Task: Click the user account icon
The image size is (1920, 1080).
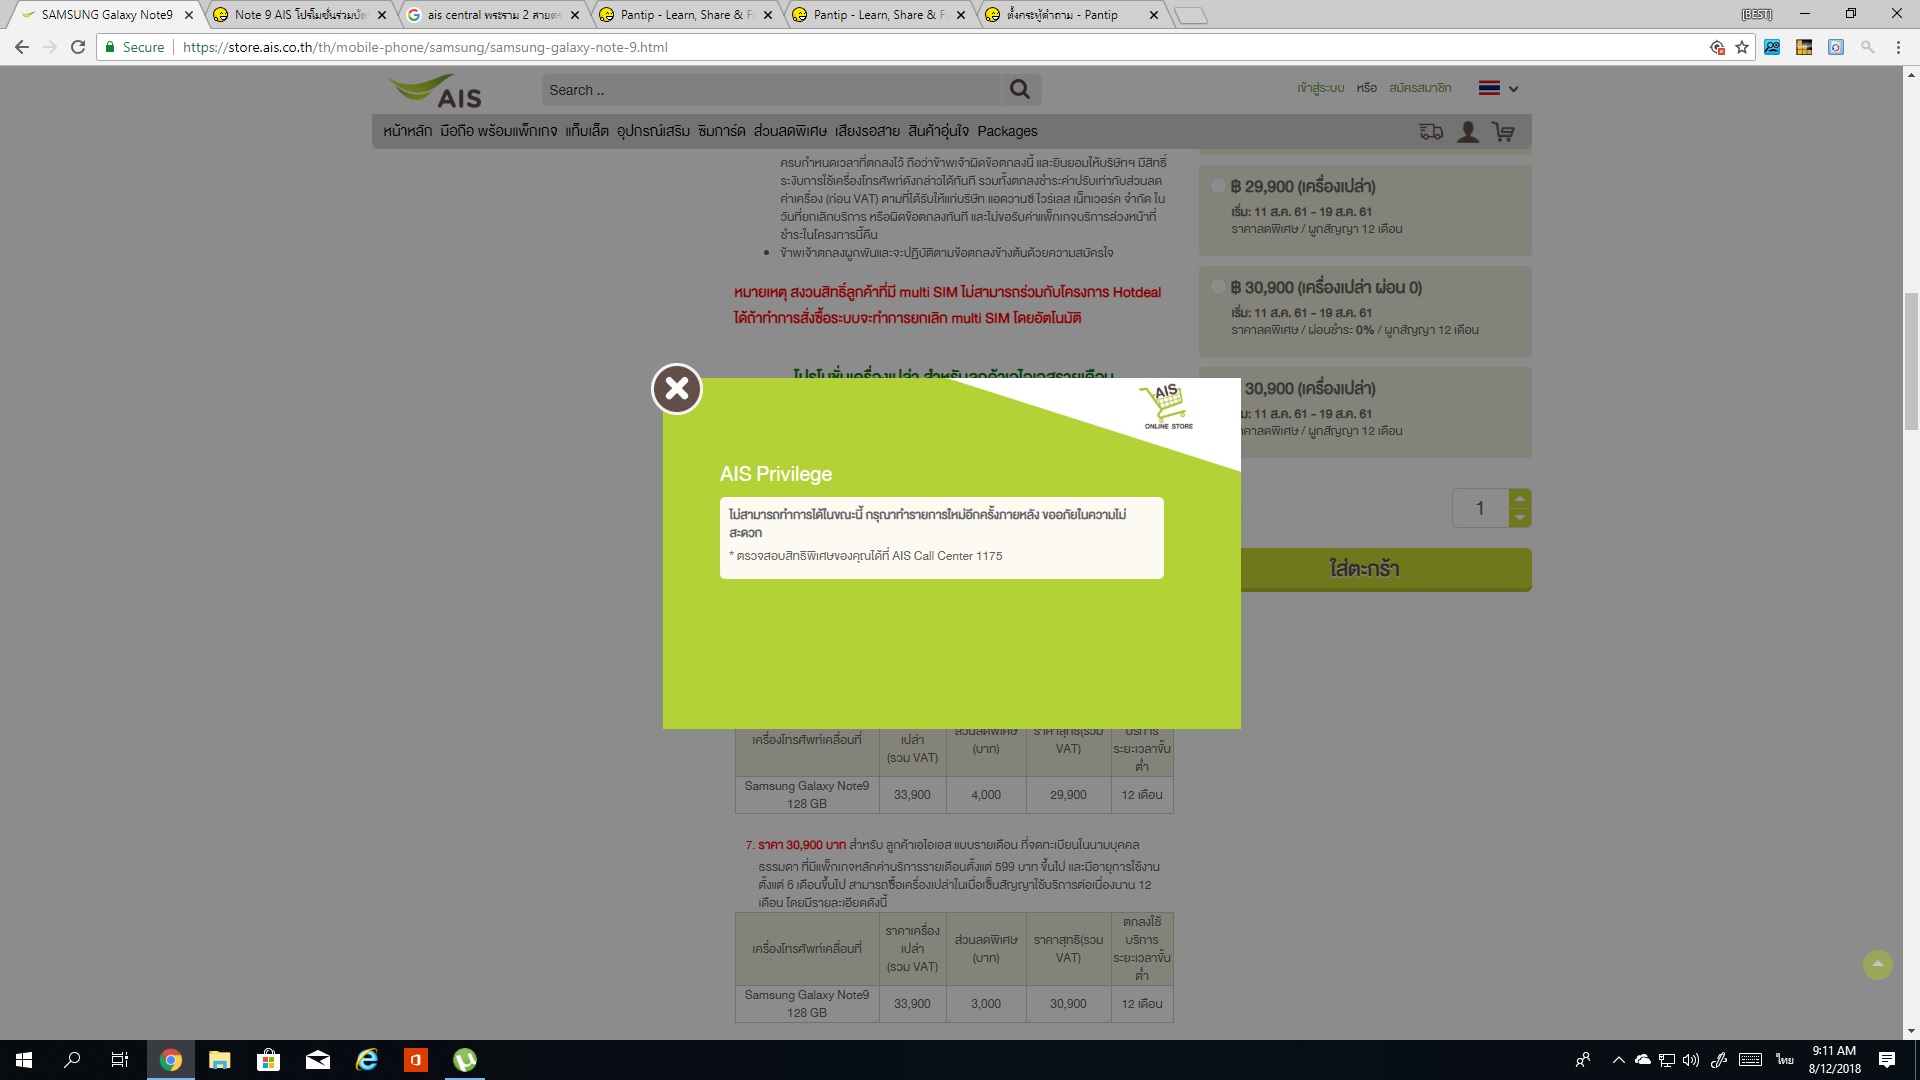Action: 1467,132
